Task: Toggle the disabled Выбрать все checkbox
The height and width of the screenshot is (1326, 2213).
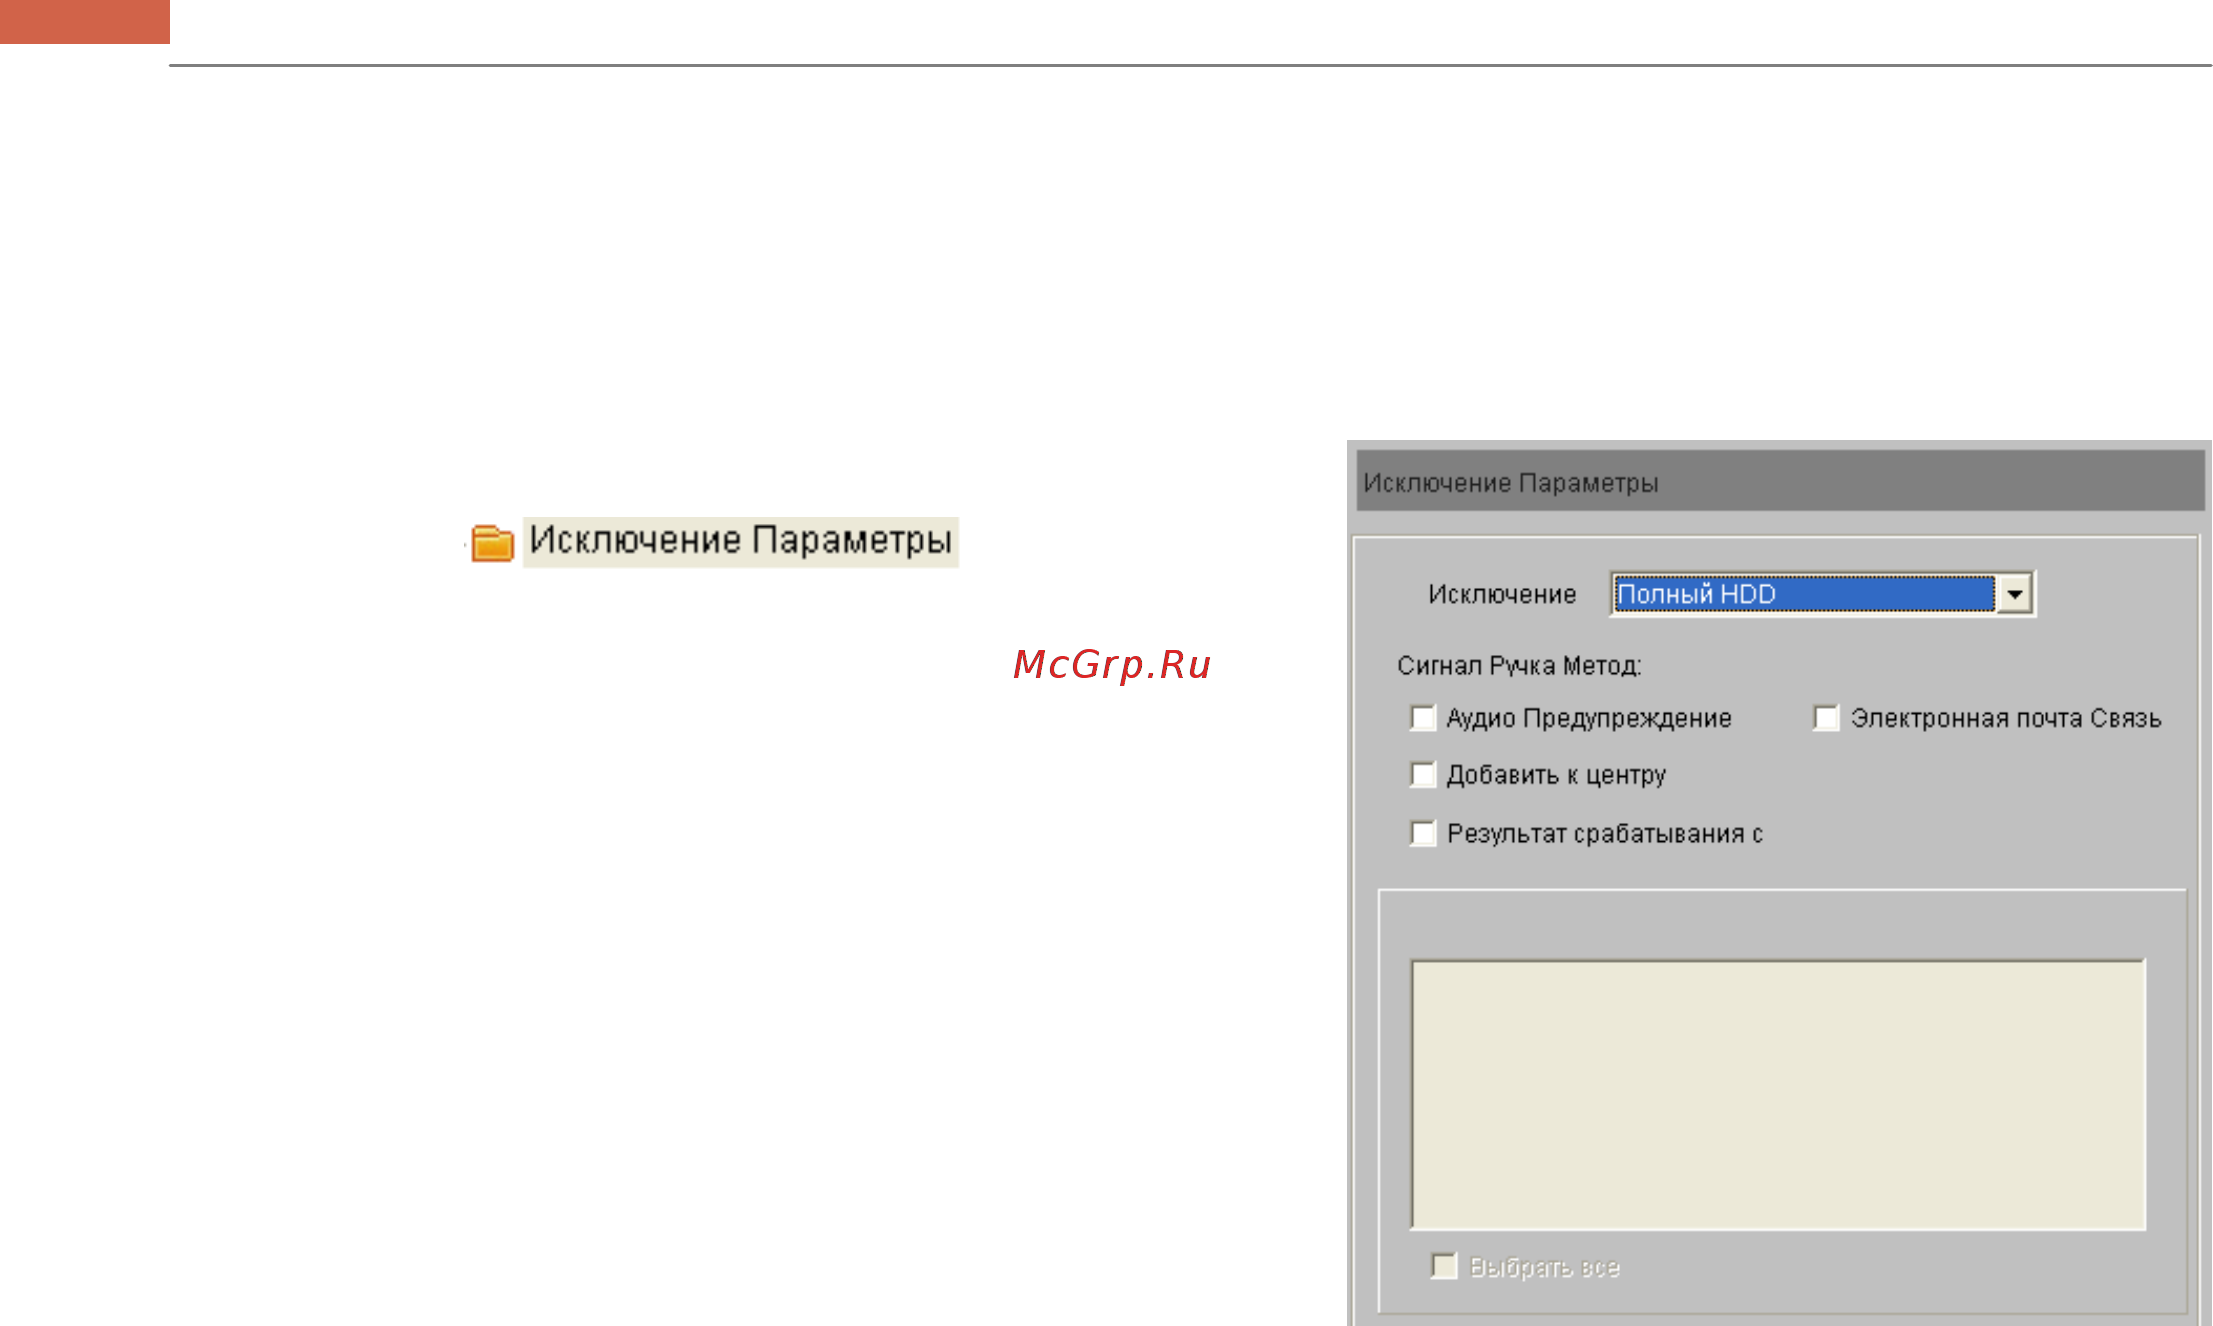Action: click(x=1443, y=1266)
